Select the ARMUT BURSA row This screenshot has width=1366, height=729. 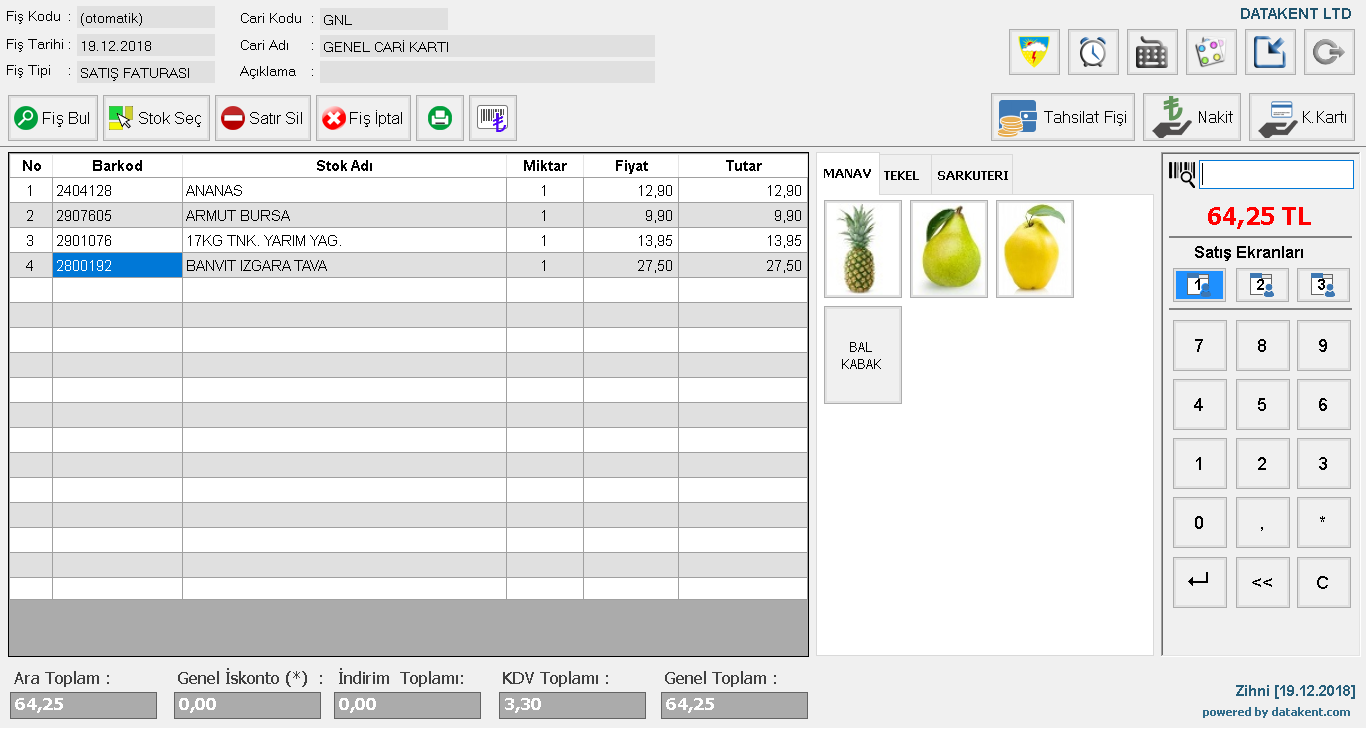tap(408, 215)
